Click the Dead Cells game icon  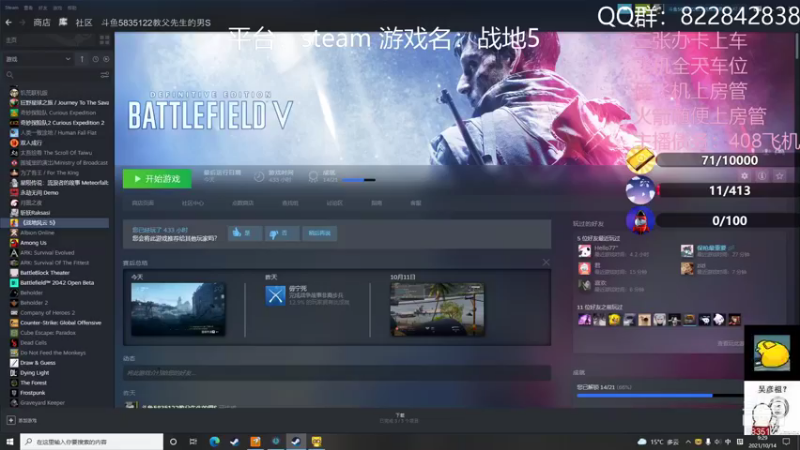14,343
